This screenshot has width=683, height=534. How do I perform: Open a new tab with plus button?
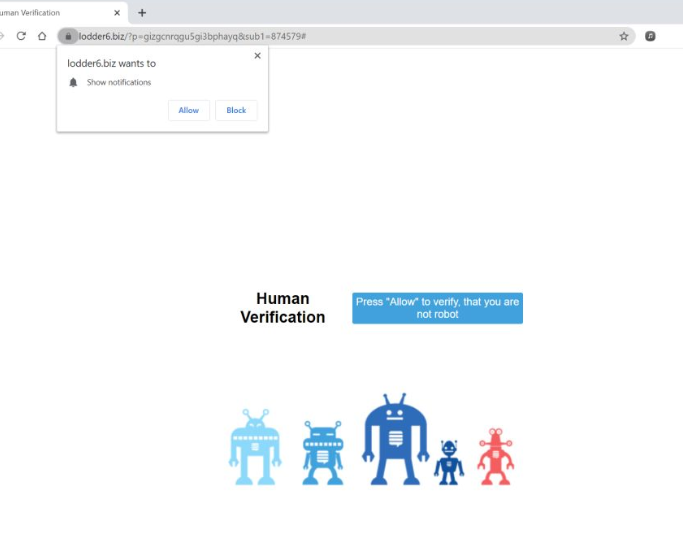142,13
